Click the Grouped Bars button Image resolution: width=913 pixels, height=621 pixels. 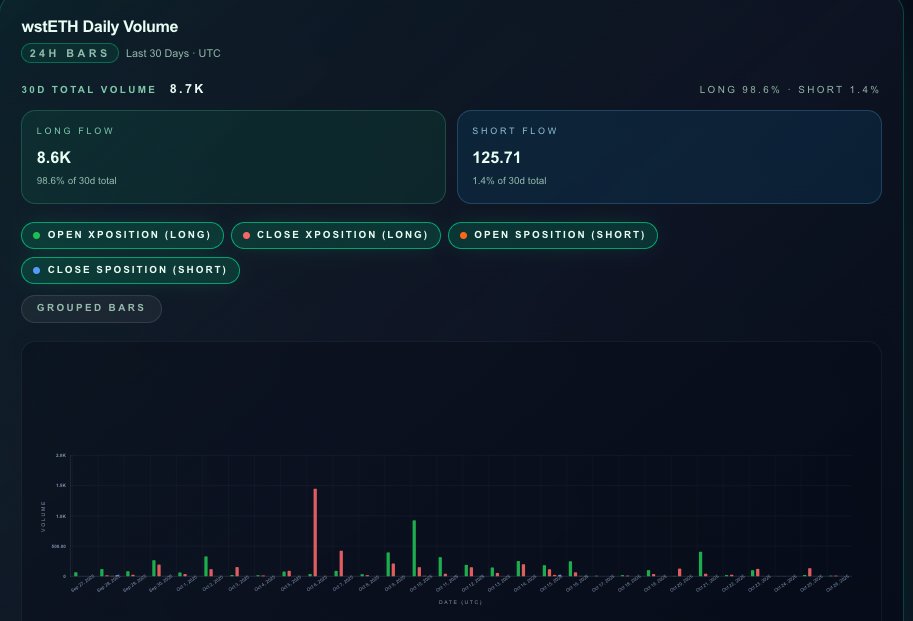coord(91,308)
